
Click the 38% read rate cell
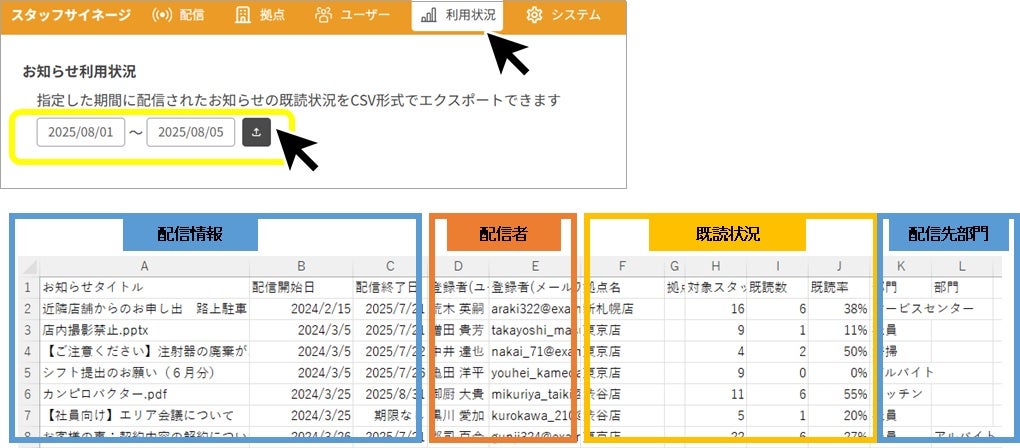click(840, 308)
